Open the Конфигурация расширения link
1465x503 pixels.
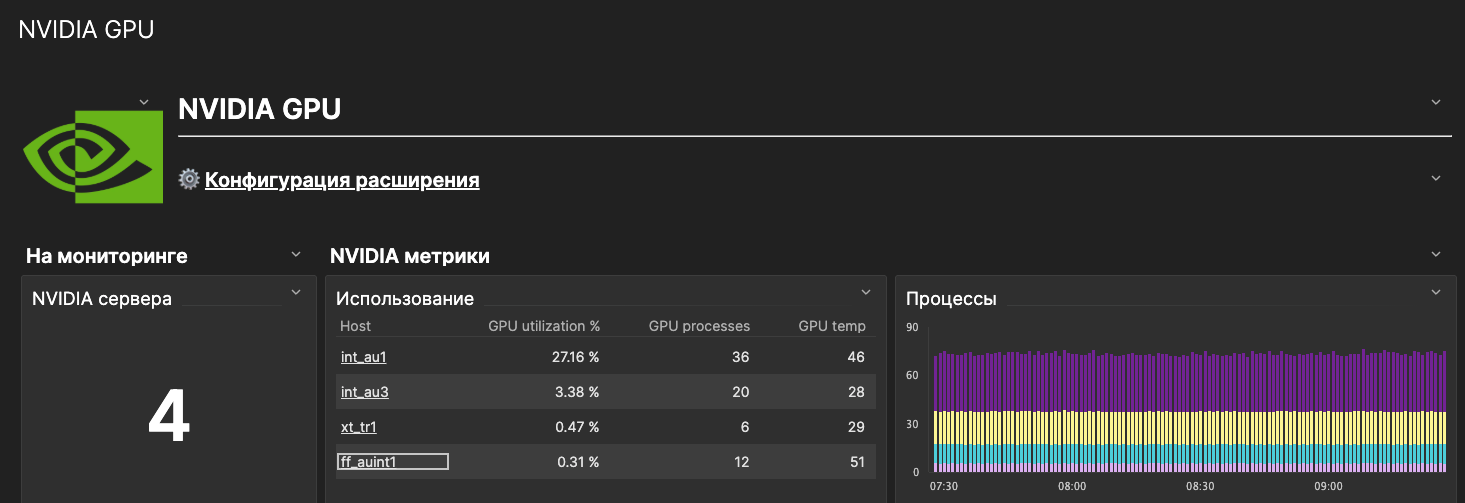[x=342, y=180]
